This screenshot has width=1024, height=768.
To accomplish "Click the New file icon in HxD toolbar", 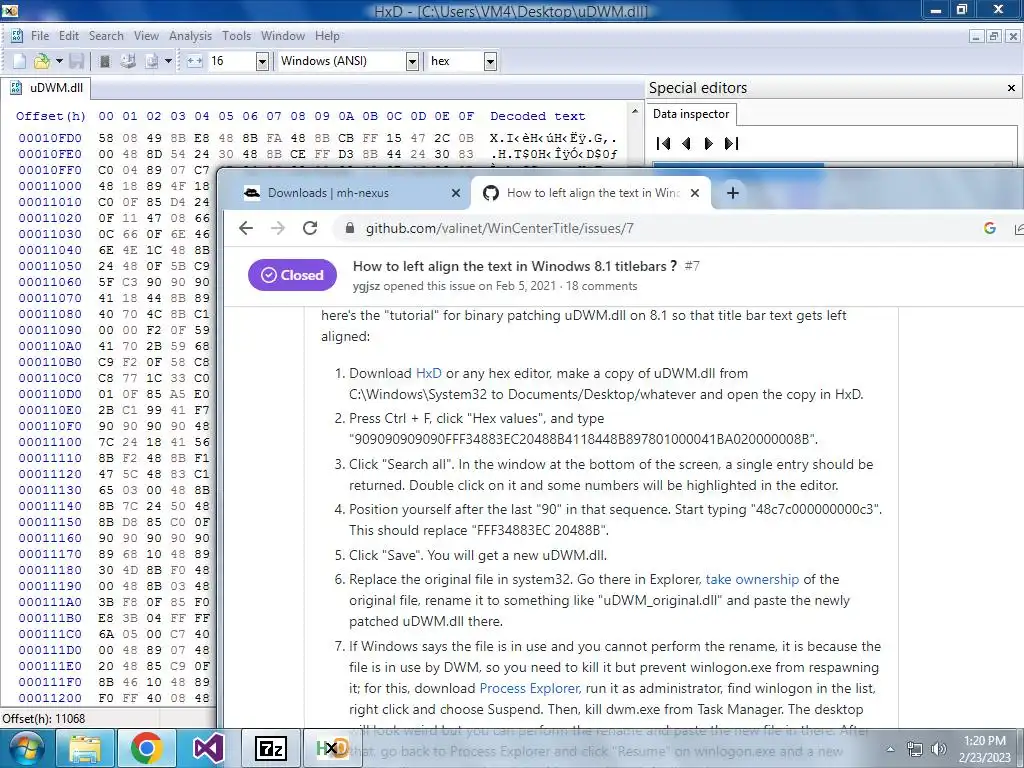I will click(x=20, y=61).
